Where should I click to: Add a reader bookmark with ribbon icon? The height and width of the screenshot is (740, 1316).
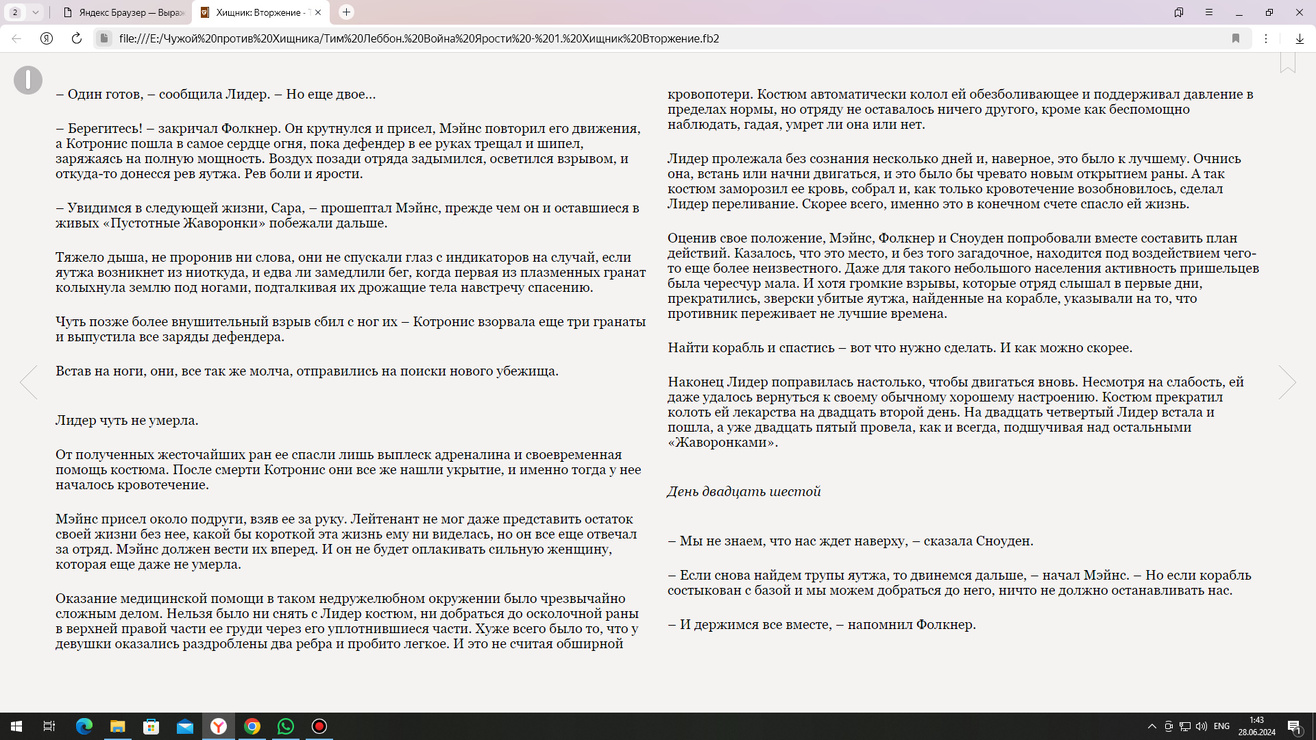coord(1287,62)
